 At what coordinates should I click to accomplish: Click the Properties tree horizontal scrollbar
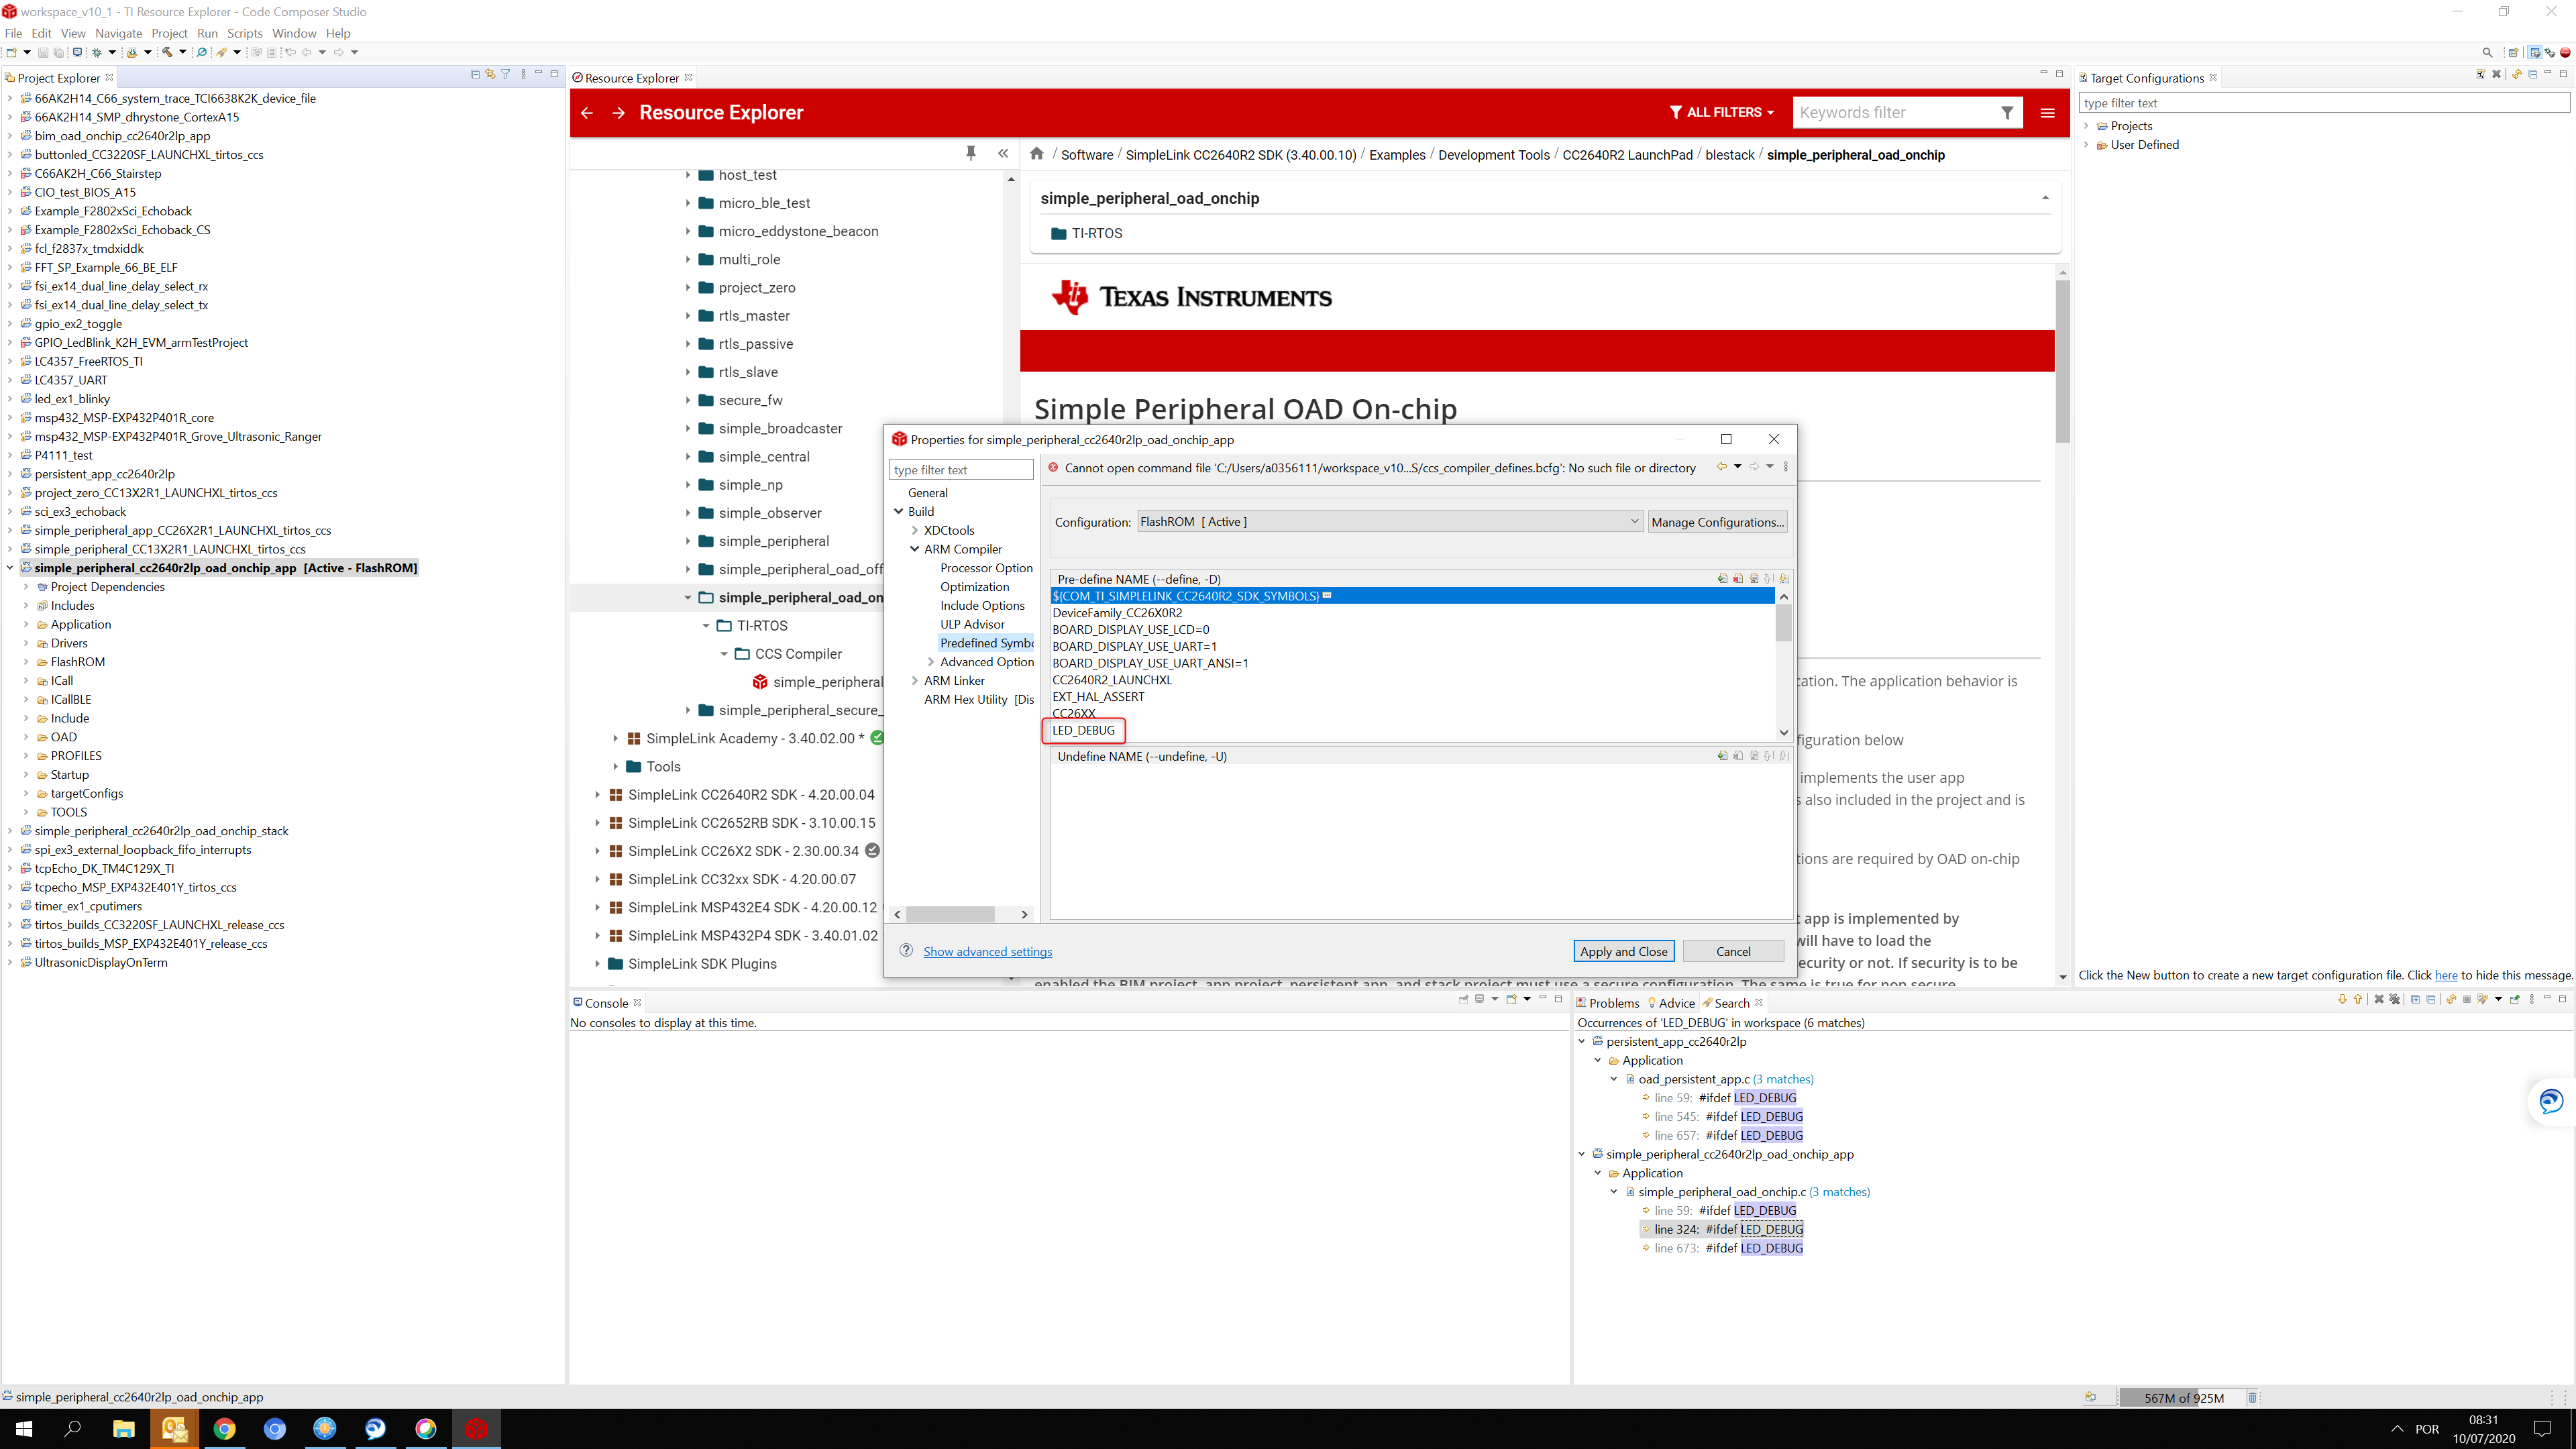pos(950,914)
